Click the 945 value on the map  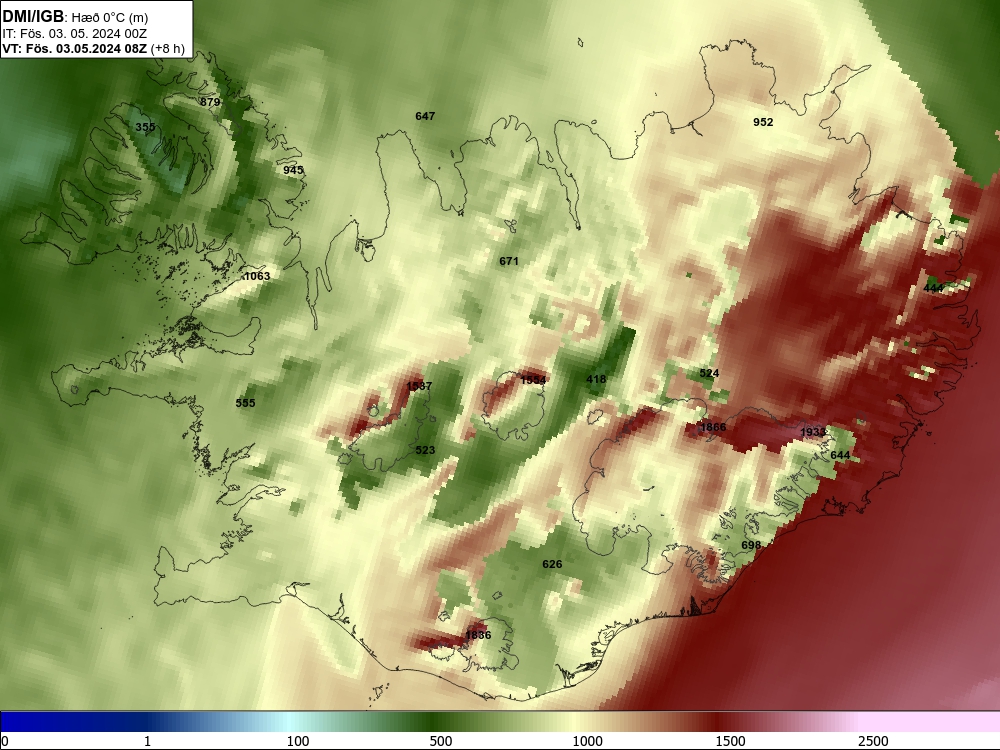(x=293, y=170)
